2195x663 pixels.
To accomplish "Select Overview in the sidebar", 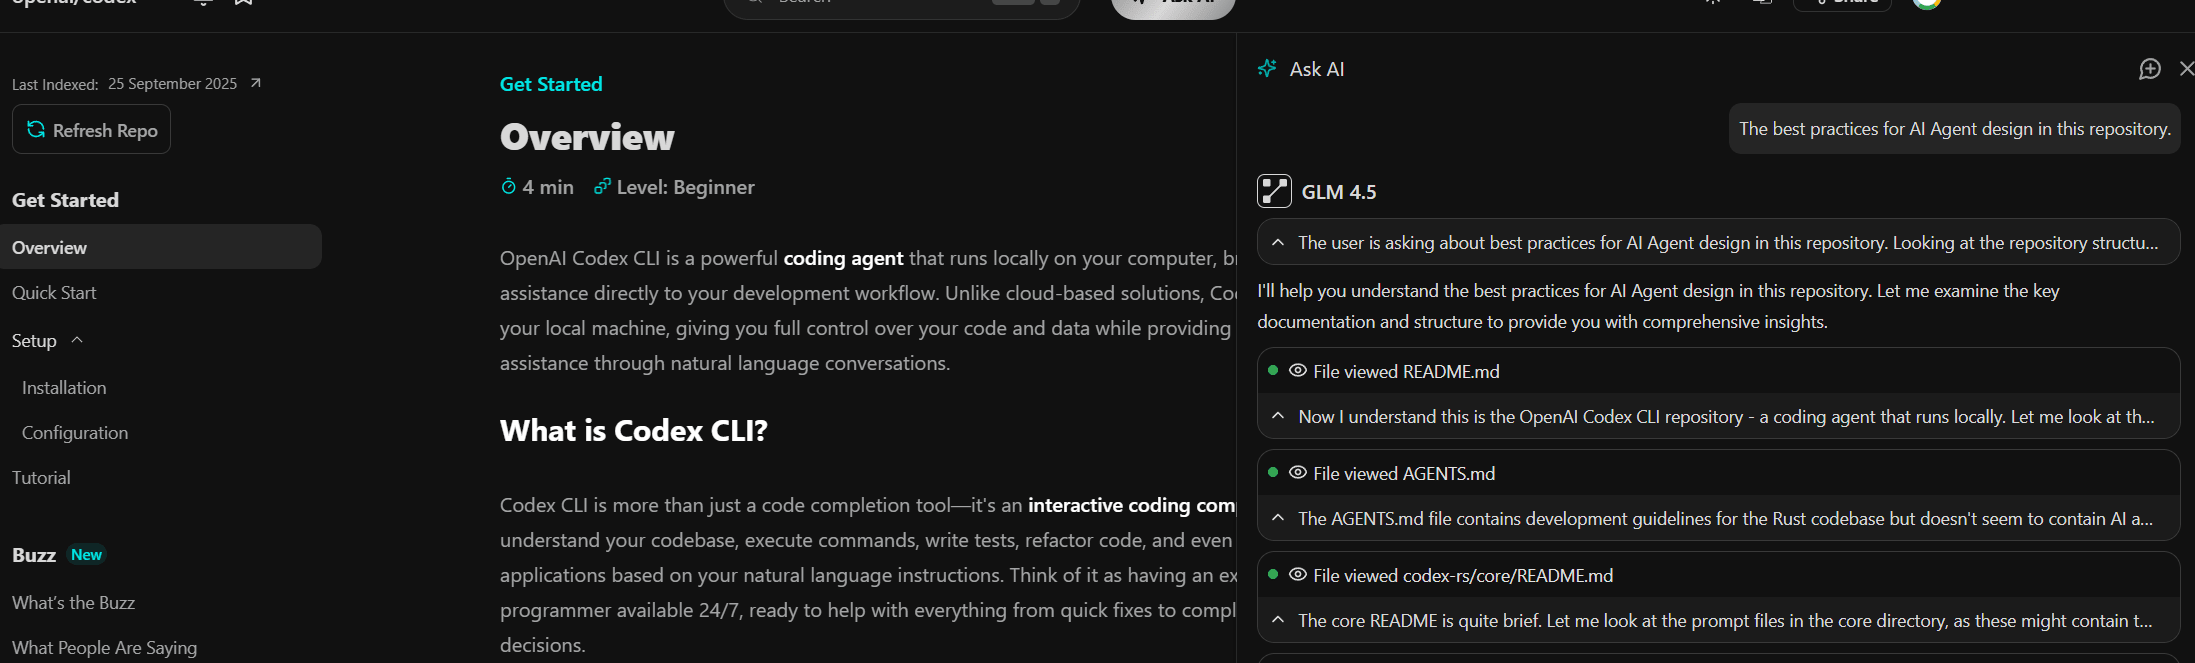I will pos(50,248).
